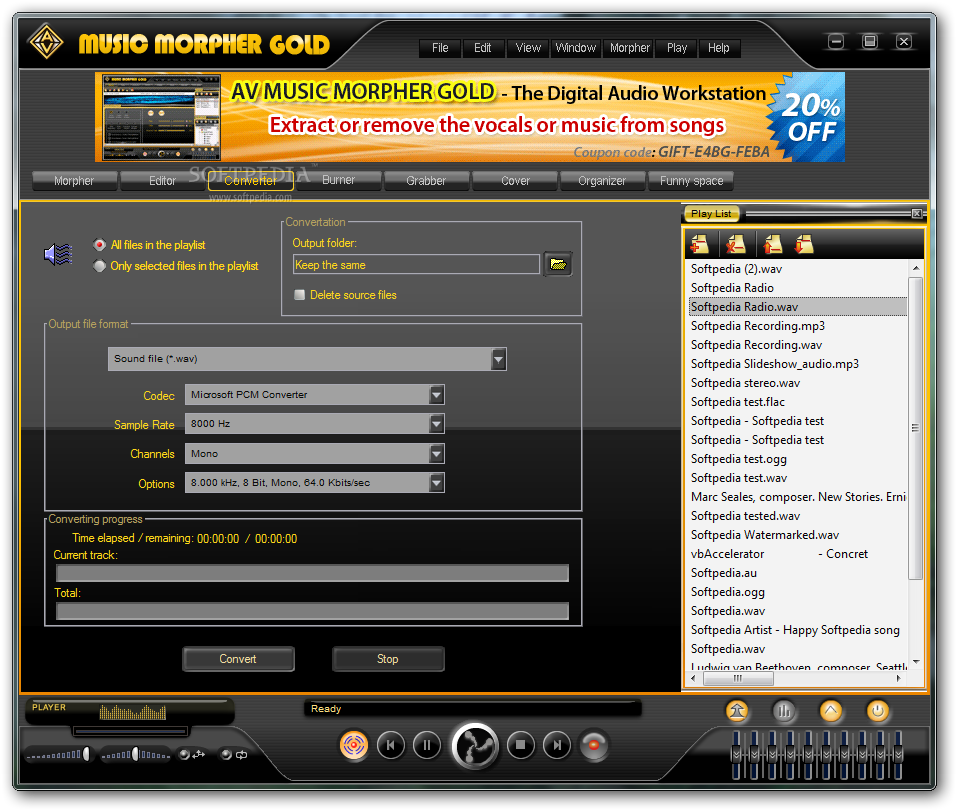957x811 pixels.
Task: Click the orange double up-arrow icon
Action: click(737, 711)
